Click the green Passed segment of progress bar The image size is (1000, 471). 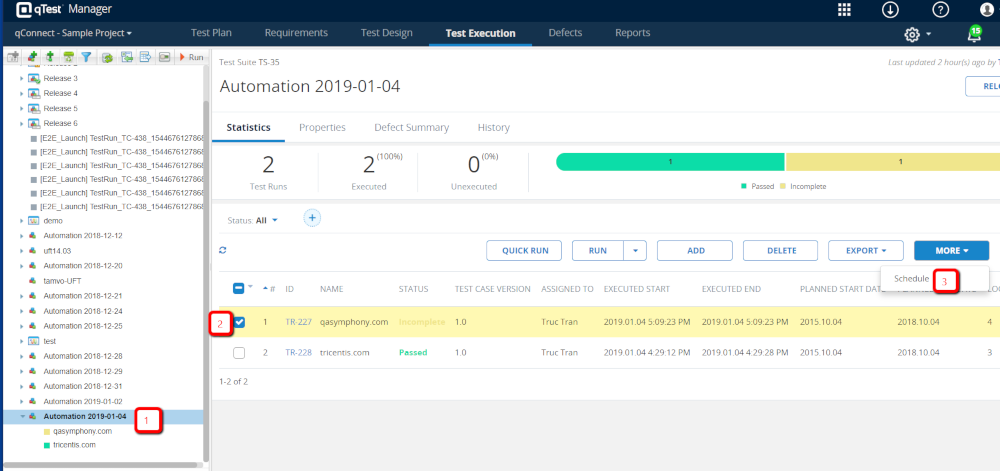[x=670, y=162]
